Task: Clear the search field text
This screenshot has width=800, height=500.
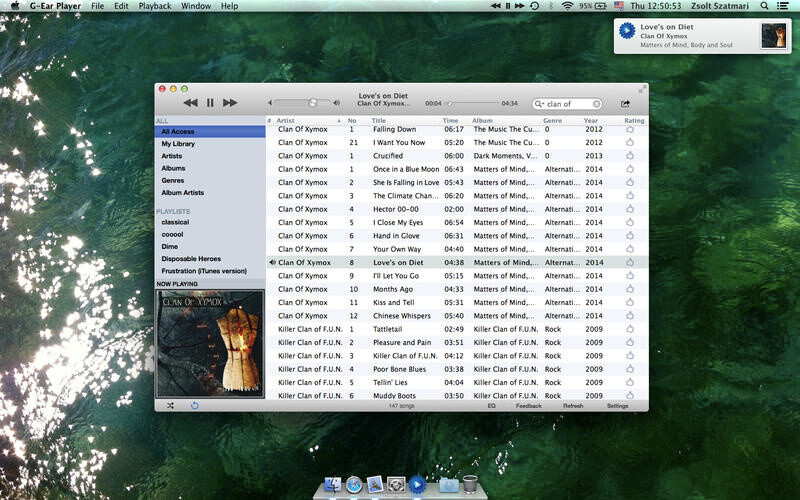Action: [596, 104]
